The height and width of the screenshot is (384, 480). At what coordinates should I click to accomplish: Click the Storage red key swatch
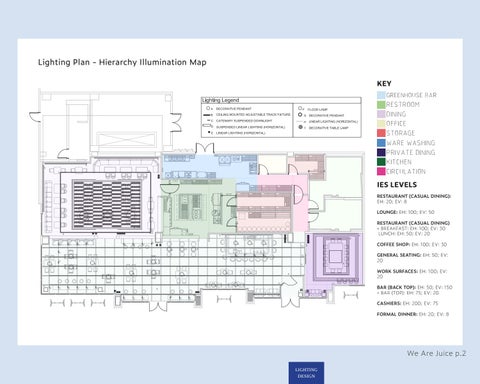(381, 133)
